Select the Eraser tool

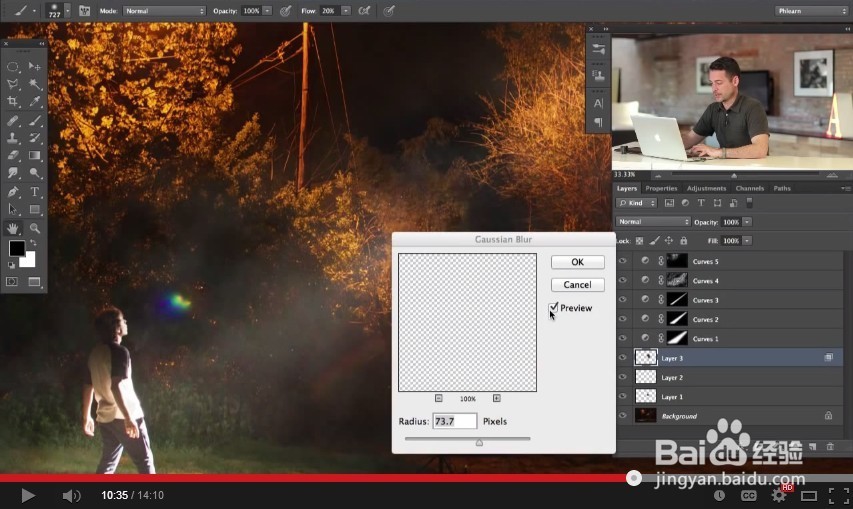point(13,156)
